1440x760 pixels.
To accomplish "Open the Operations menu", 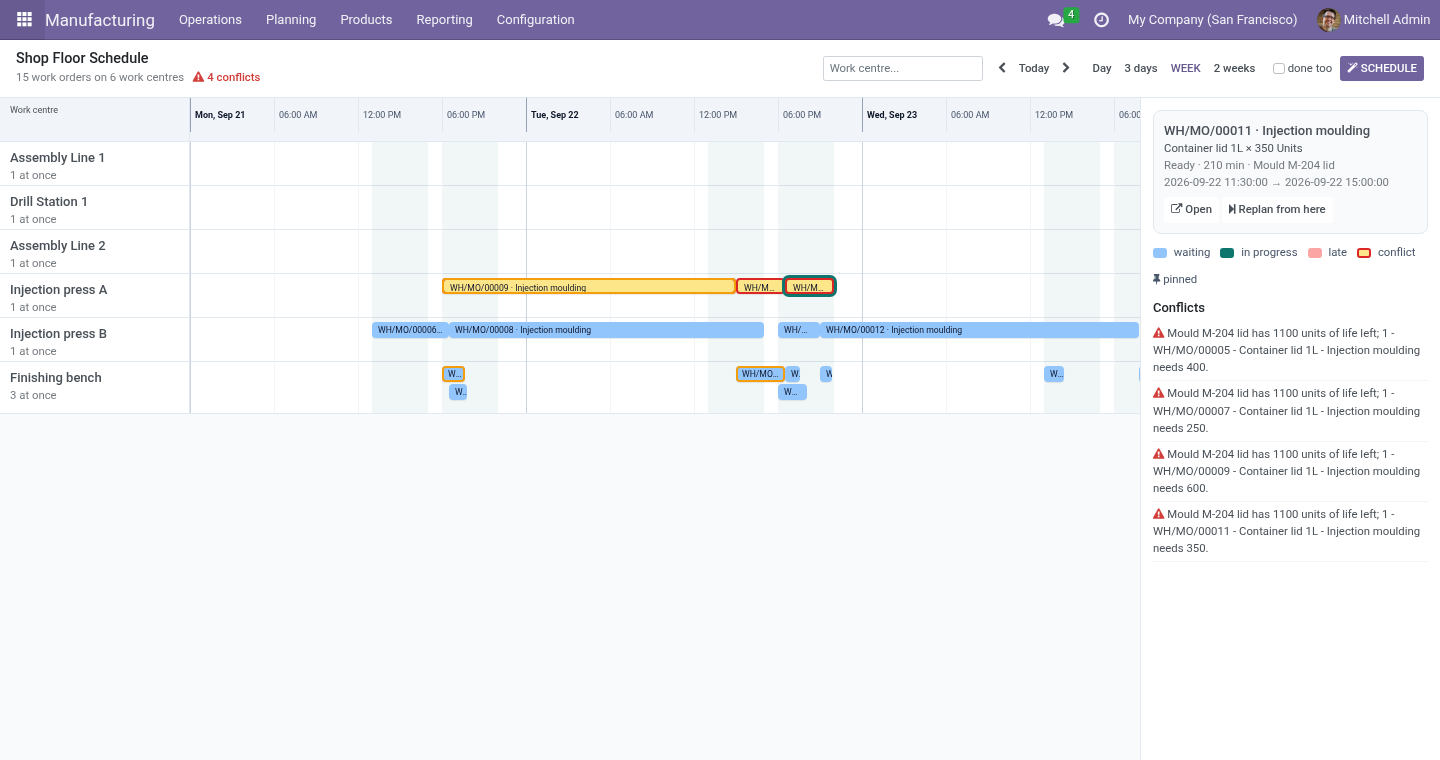I will (x=210, y=20).
